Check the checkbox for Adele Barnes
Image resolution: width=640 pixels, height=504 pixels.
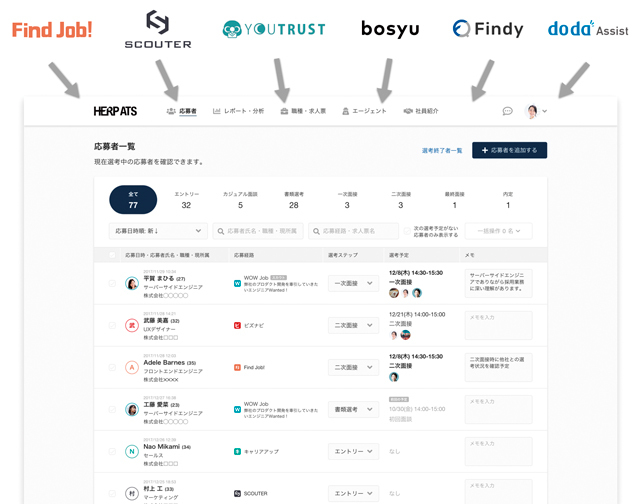pyautogui.click(x=112, y=367)
